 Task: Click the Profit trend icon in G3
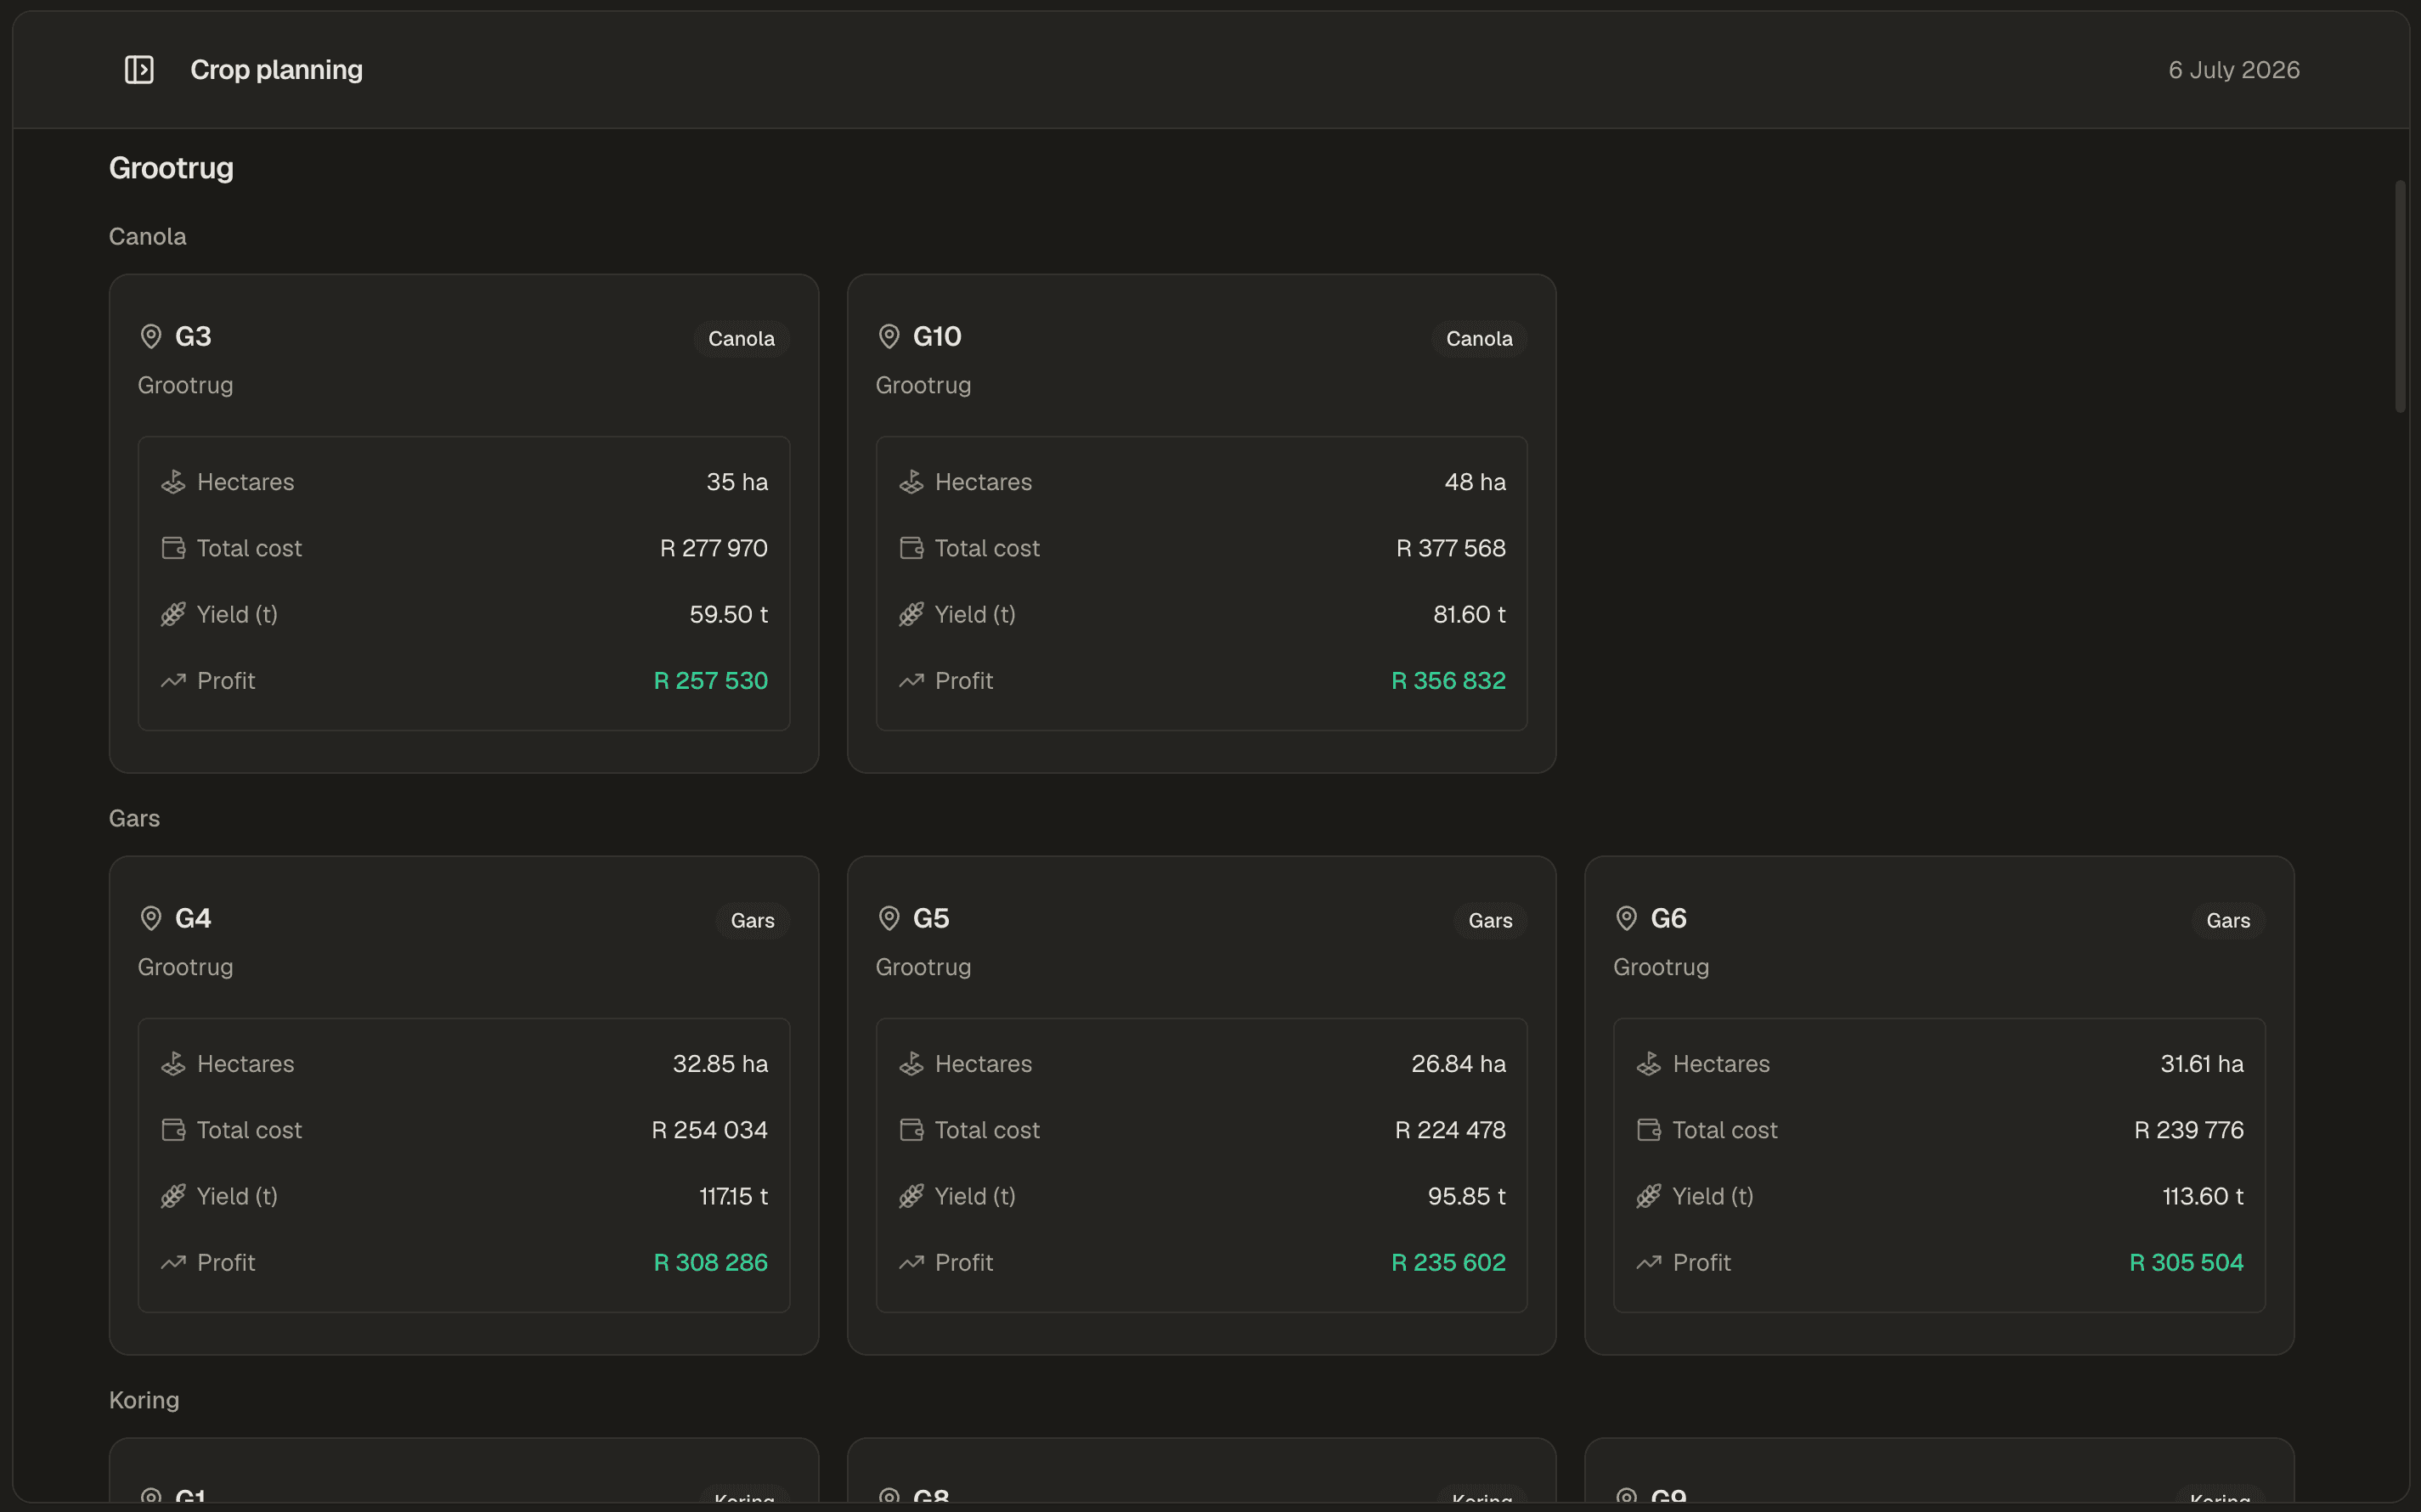pyautogui.click(x=173, y=681)
